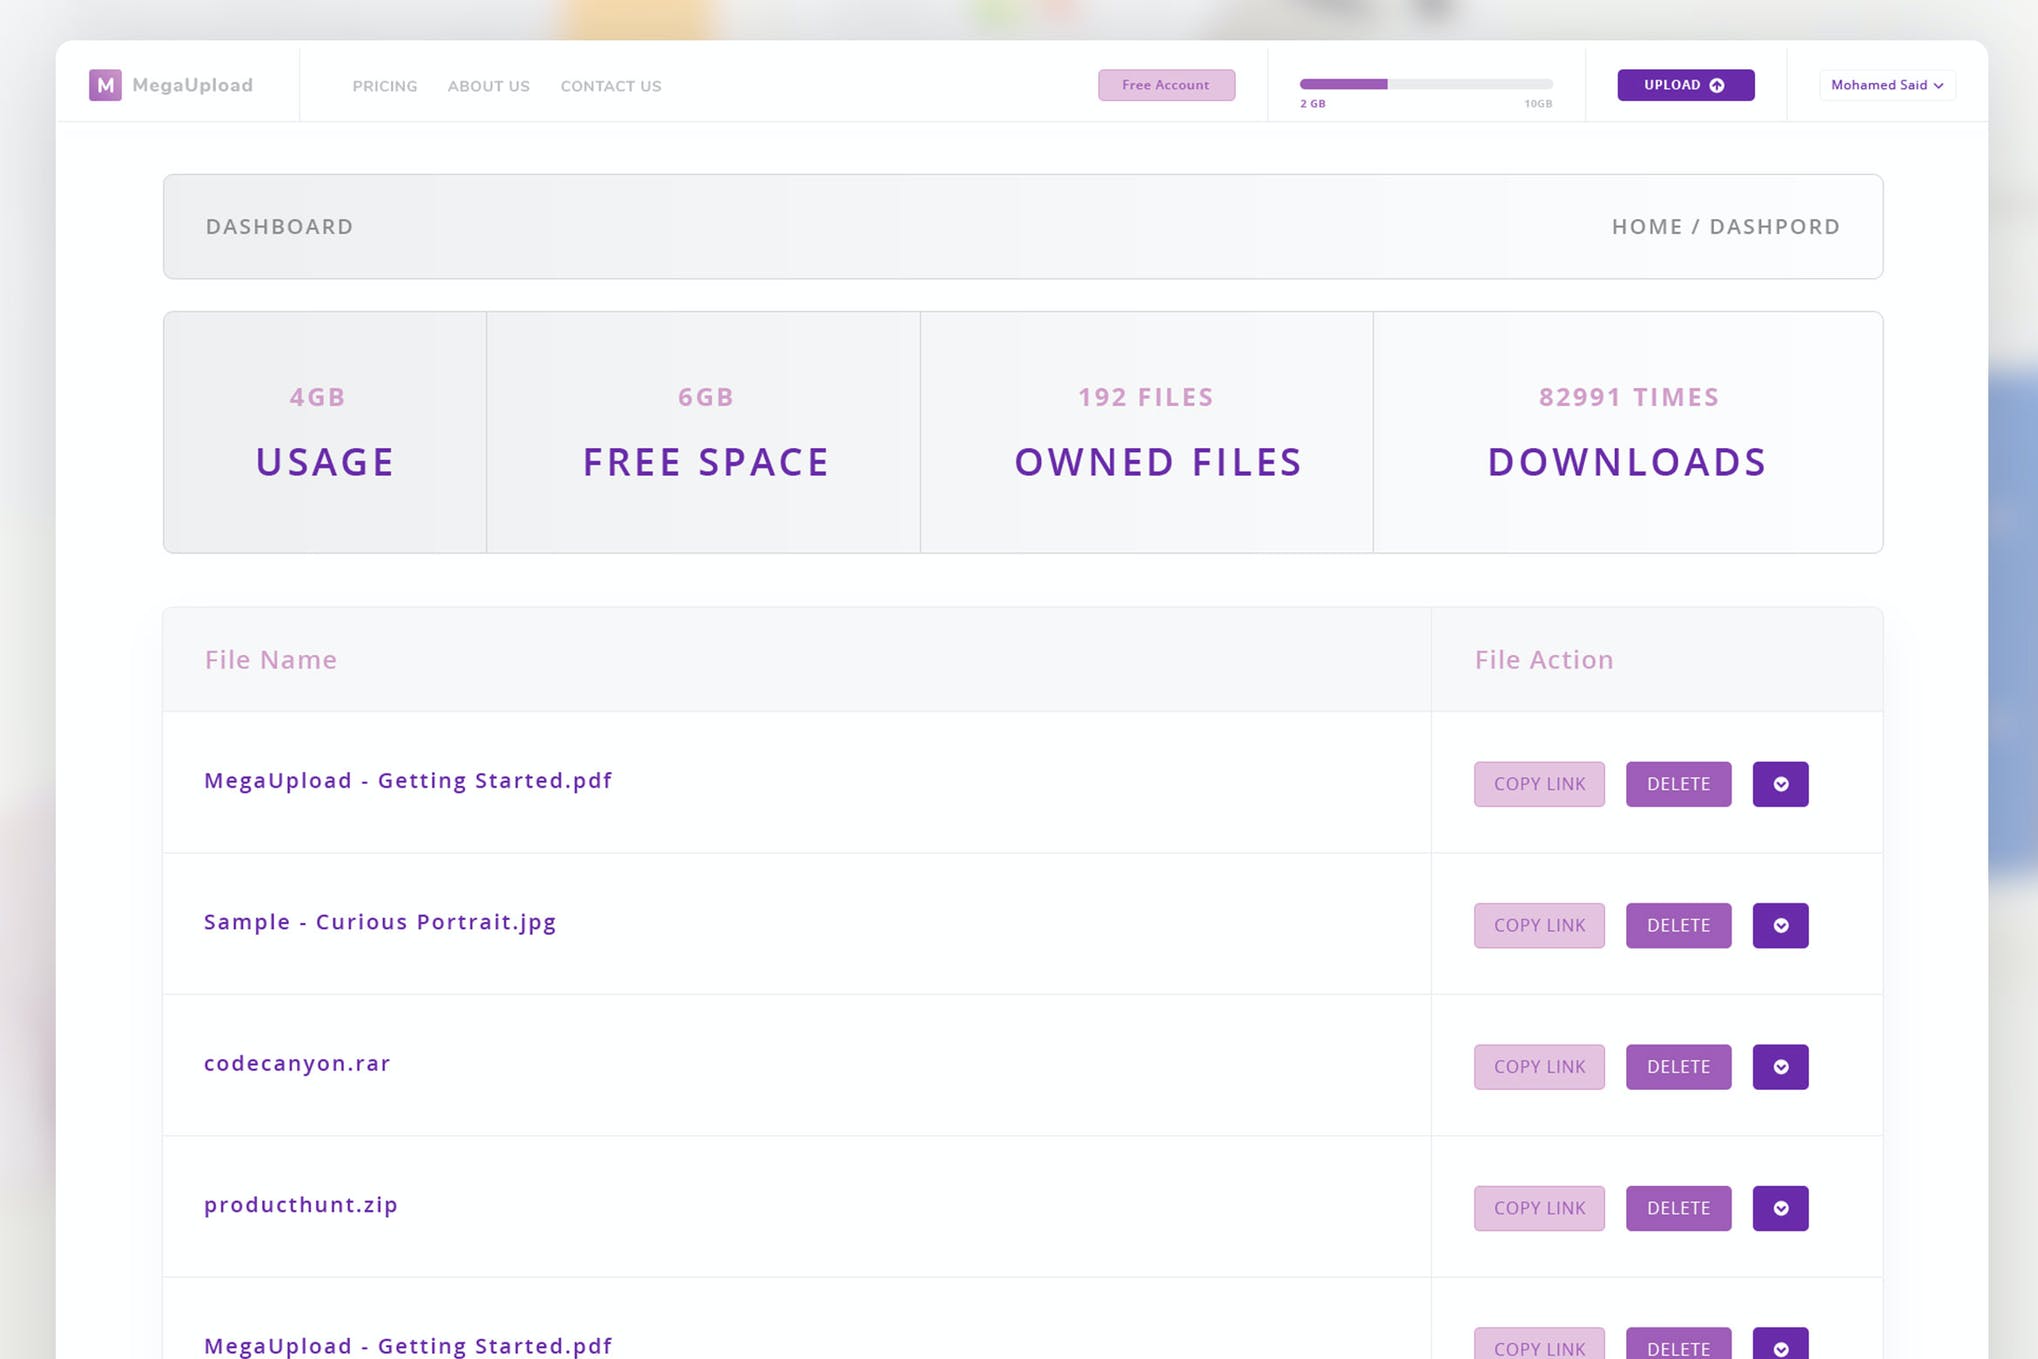
Task: Open the file codecanyon.rar
Action: 297,1063
